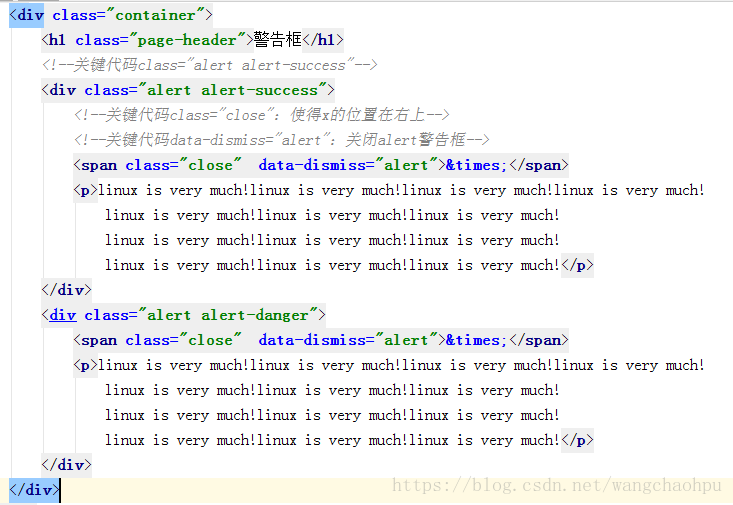The width and height of the screenshot is (733, 505).
Task: Click the "close" class value in alert-success span
Action: point(211,165)
